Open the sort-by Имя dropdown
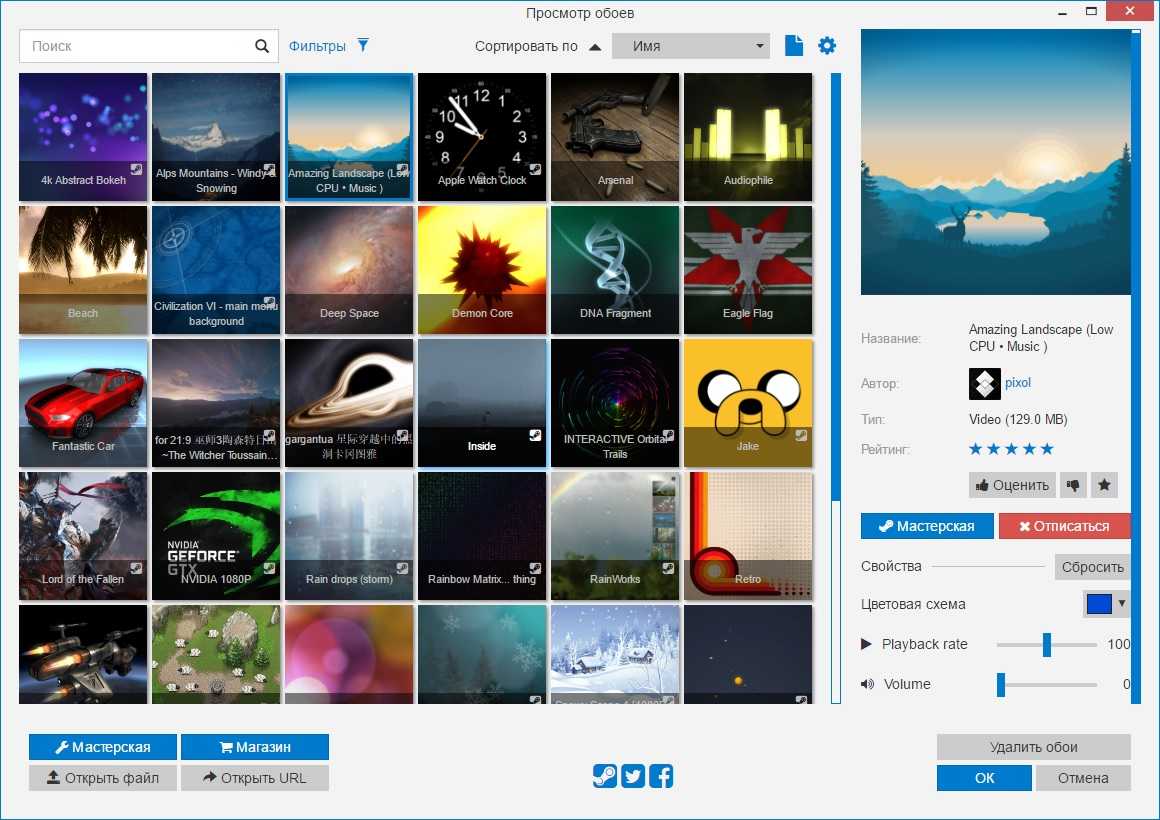This screenshot has height=820, width=1160. (690, 46)
